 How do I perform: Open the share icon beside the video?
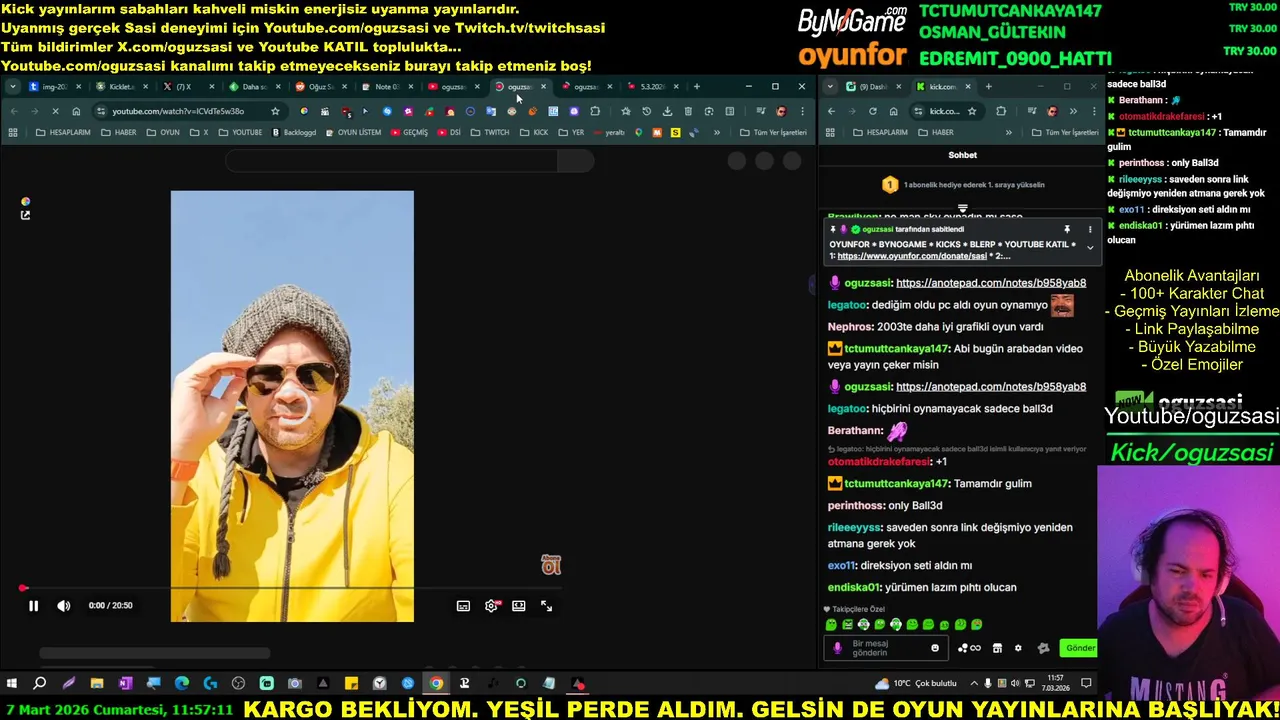click(x=25, y=215)
